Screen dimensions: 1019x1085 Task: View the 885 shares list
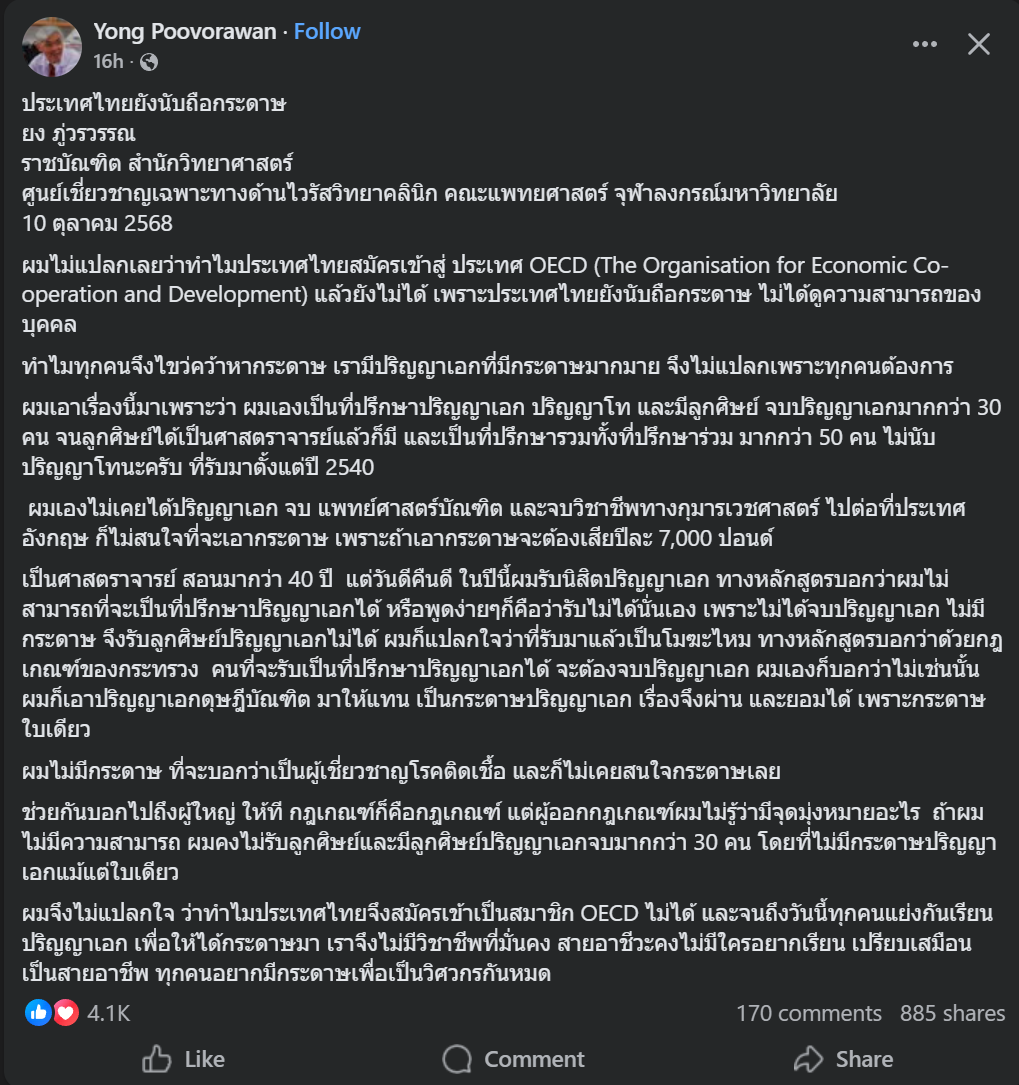point(952,1013)
